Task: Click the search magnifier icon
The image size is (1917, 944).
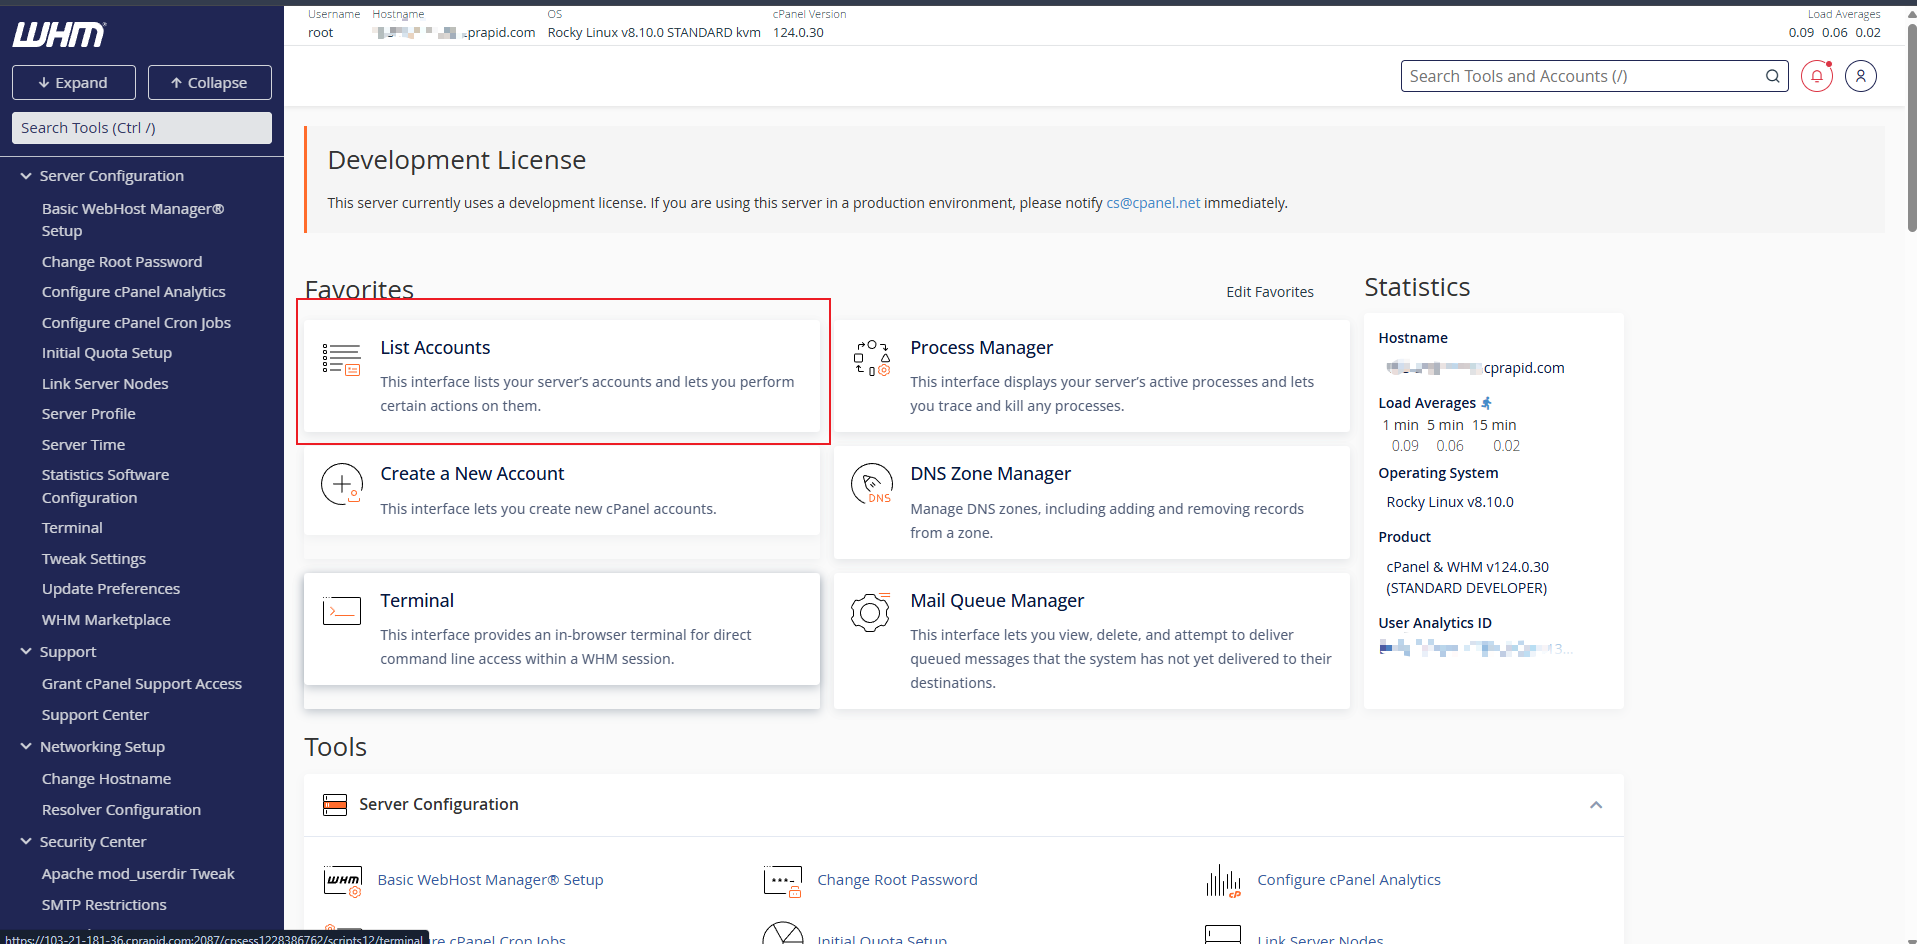Action: 1772,76
